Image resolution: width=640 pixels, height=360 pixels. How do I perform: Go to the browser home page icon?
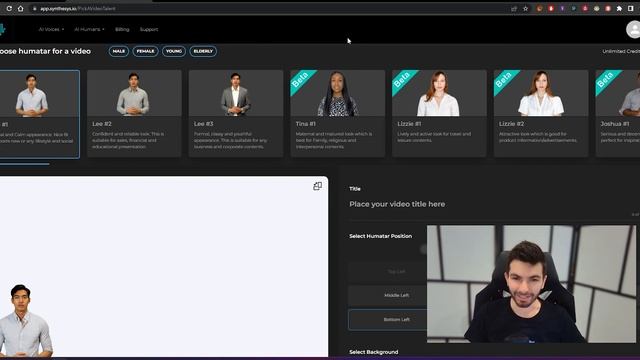point(20,8)
